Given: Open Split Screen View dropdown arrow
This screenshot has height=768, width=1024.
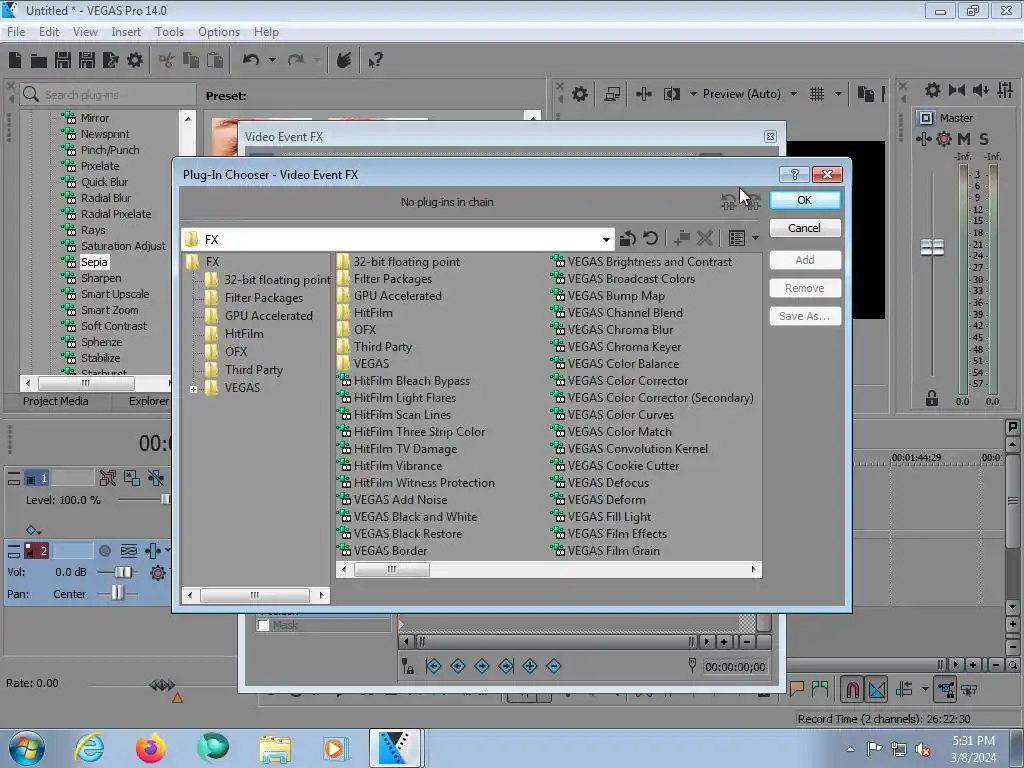Looking at the screenshot, I should (693, 94).
